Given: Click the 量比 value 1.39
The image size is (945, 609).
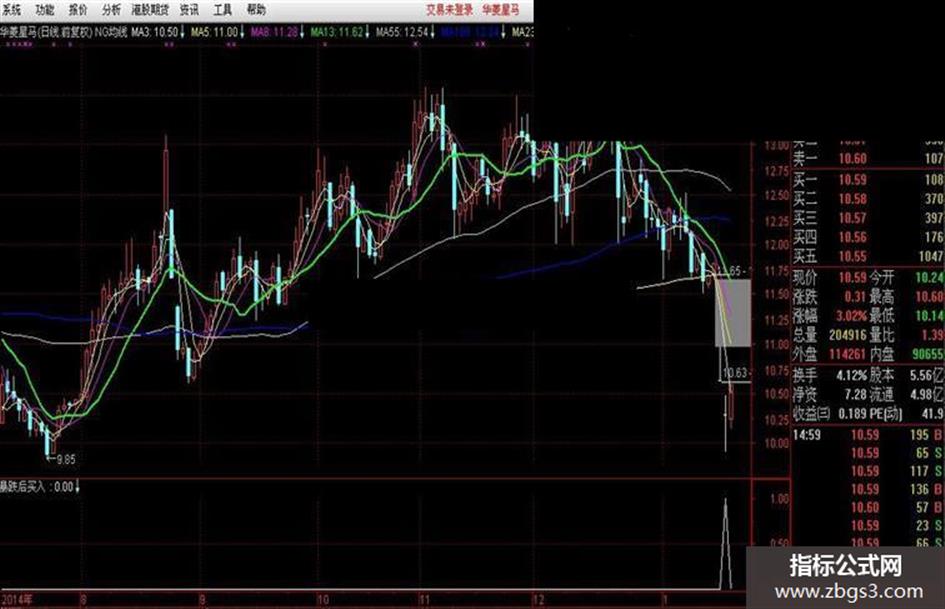Looking at the screenshot, I should pyautogui.click(x=933, y=335).
